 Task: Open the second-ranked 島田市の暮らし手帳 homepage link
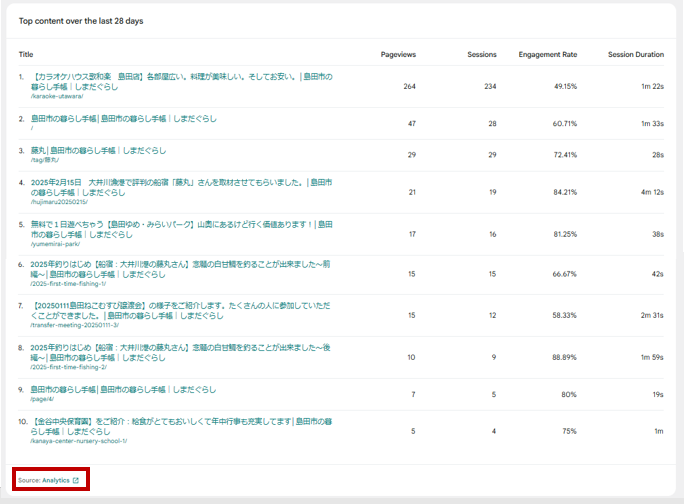(x=122, y=118)
